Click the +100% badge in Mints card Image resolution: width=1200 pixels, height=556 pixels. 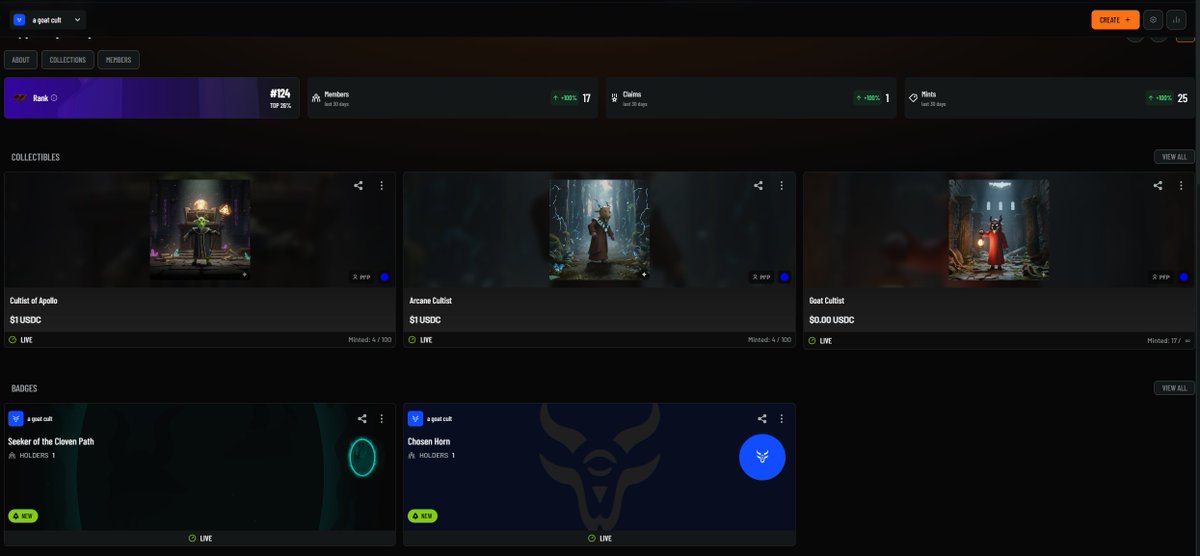click(1159, 98)
